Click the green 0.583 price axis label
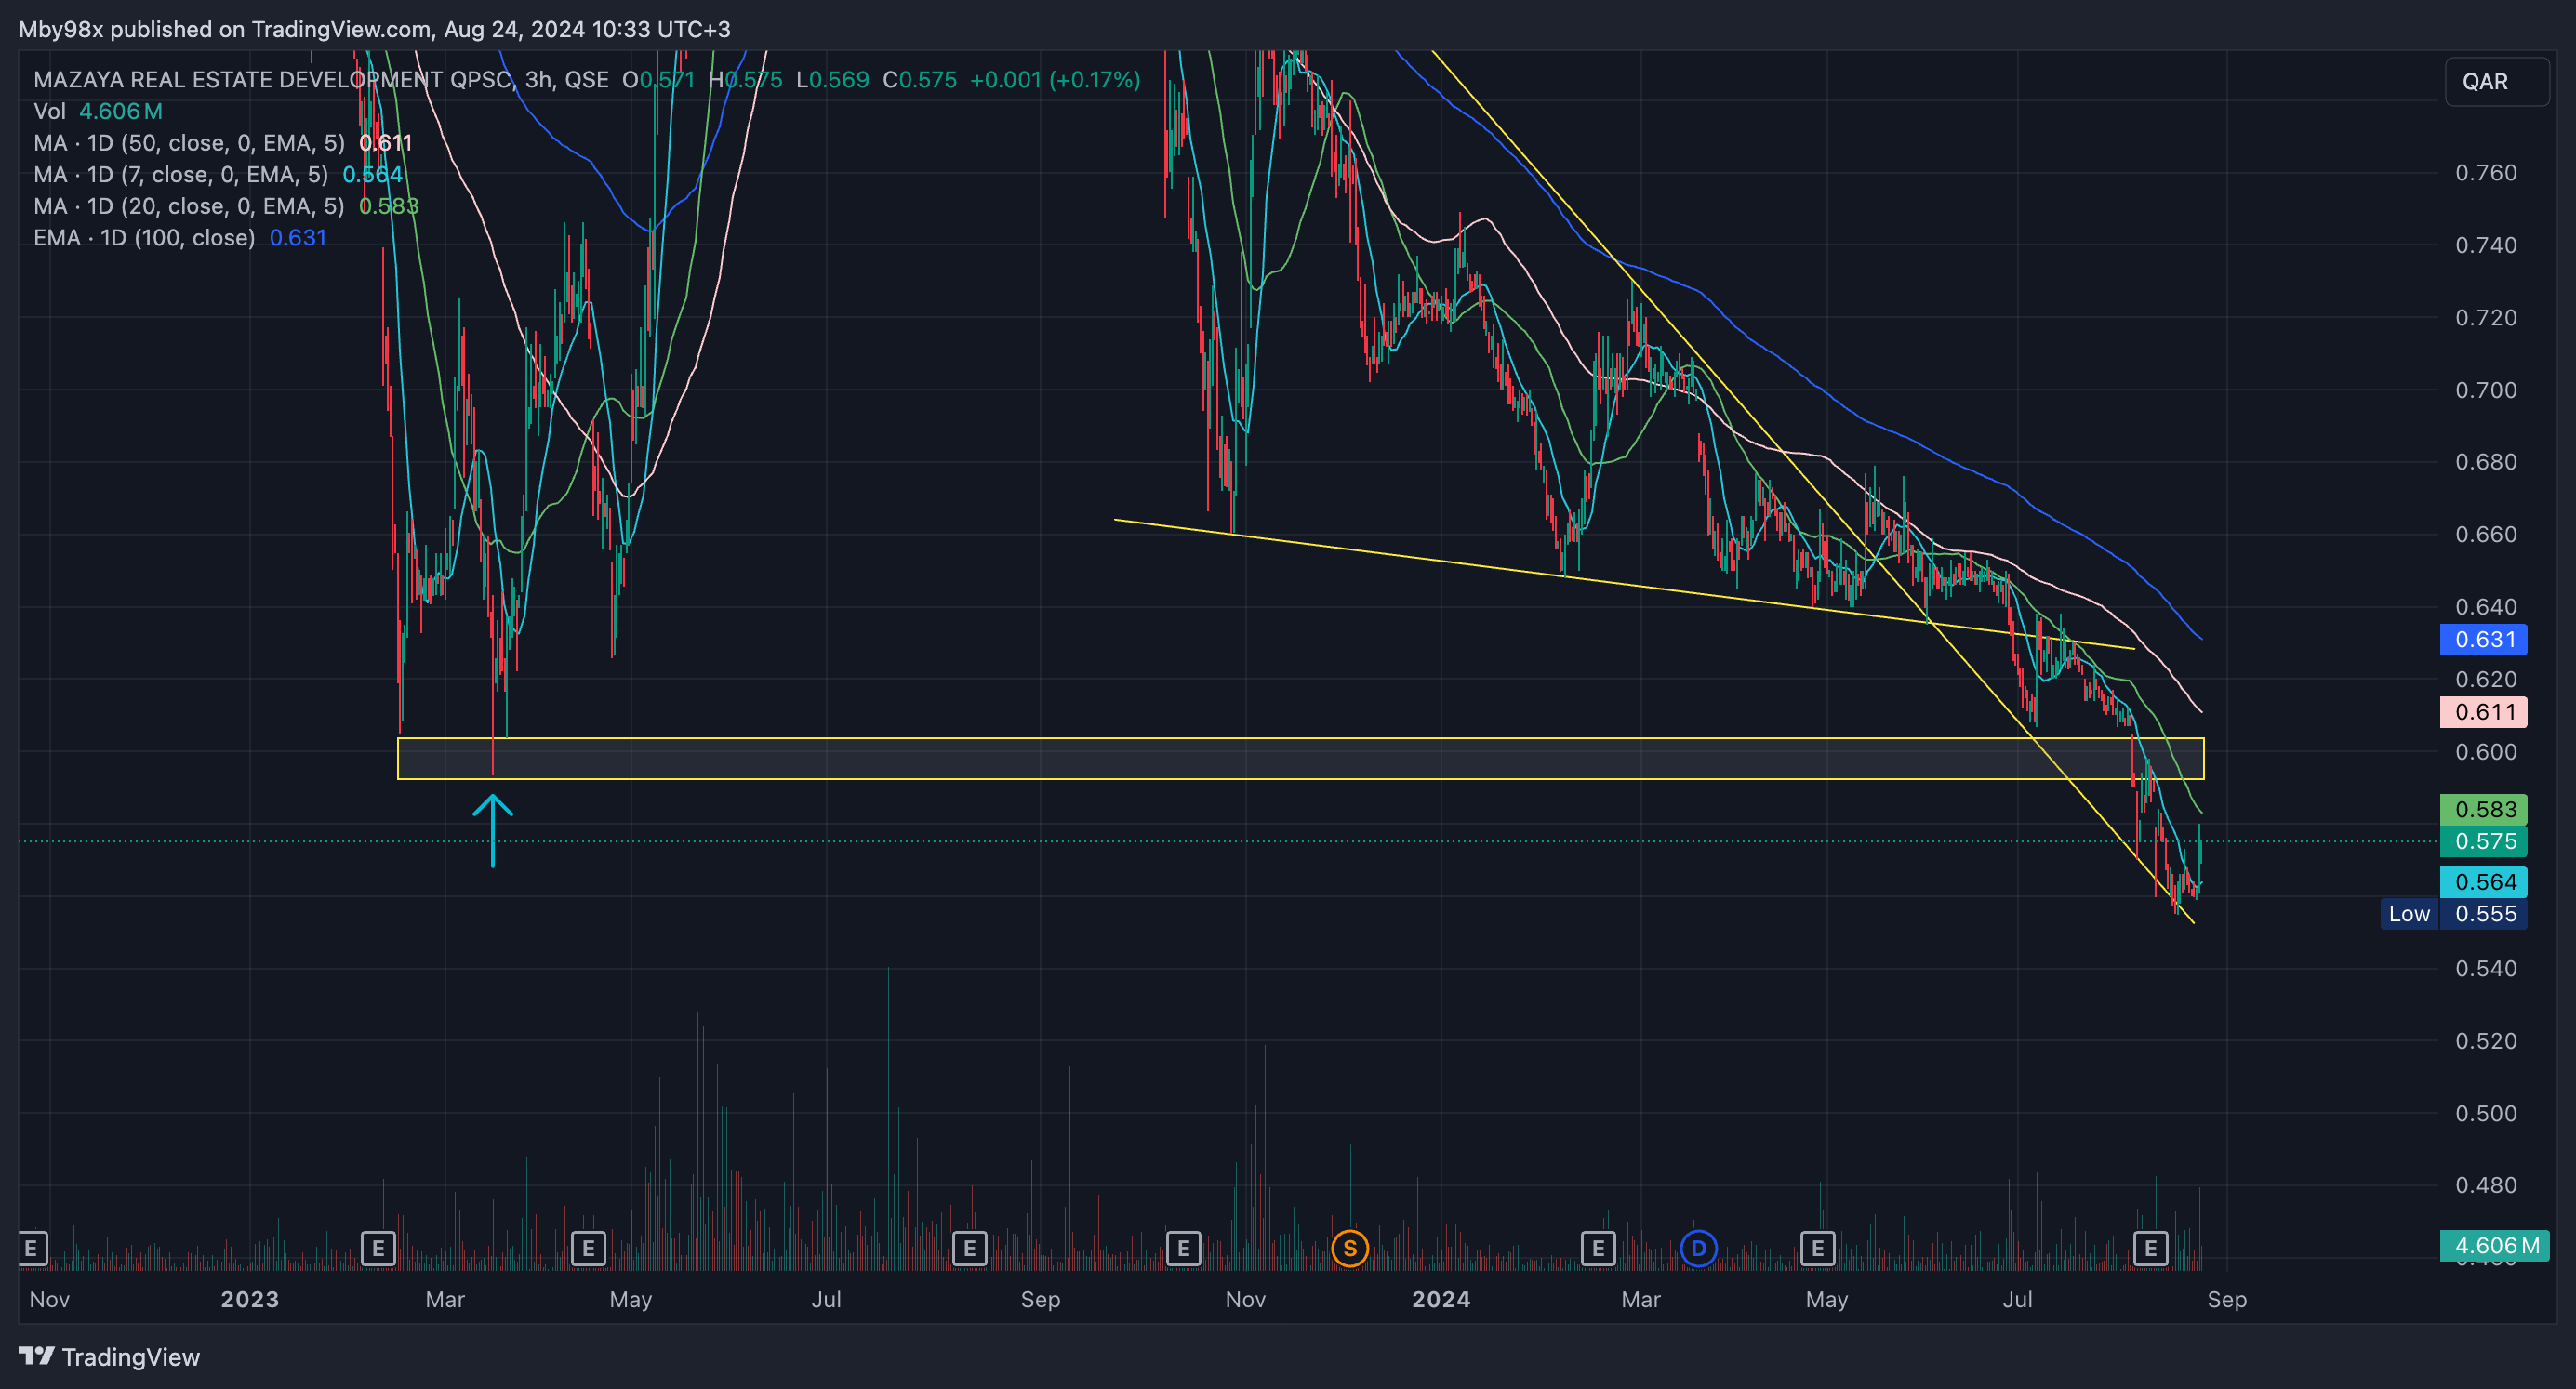2576x1389 pixels. (x=2484, y=809)
